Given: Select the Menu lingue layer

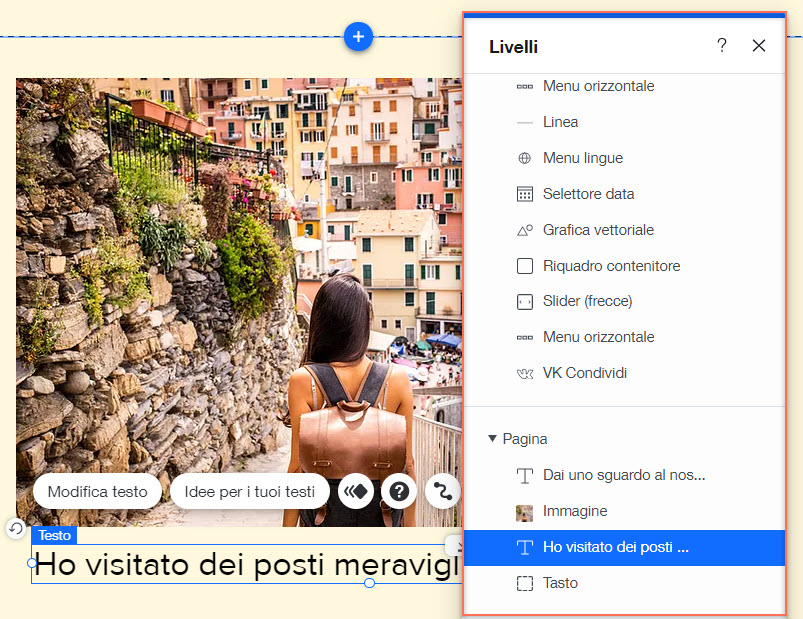Looking at the screenshot, I should tap(624, 158).
